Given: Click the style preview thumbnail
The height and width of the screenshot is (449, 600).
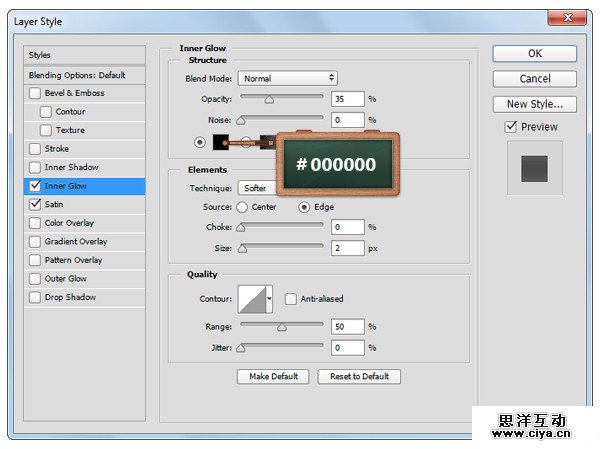Looking at the screenshot, I should coord(534,167).
